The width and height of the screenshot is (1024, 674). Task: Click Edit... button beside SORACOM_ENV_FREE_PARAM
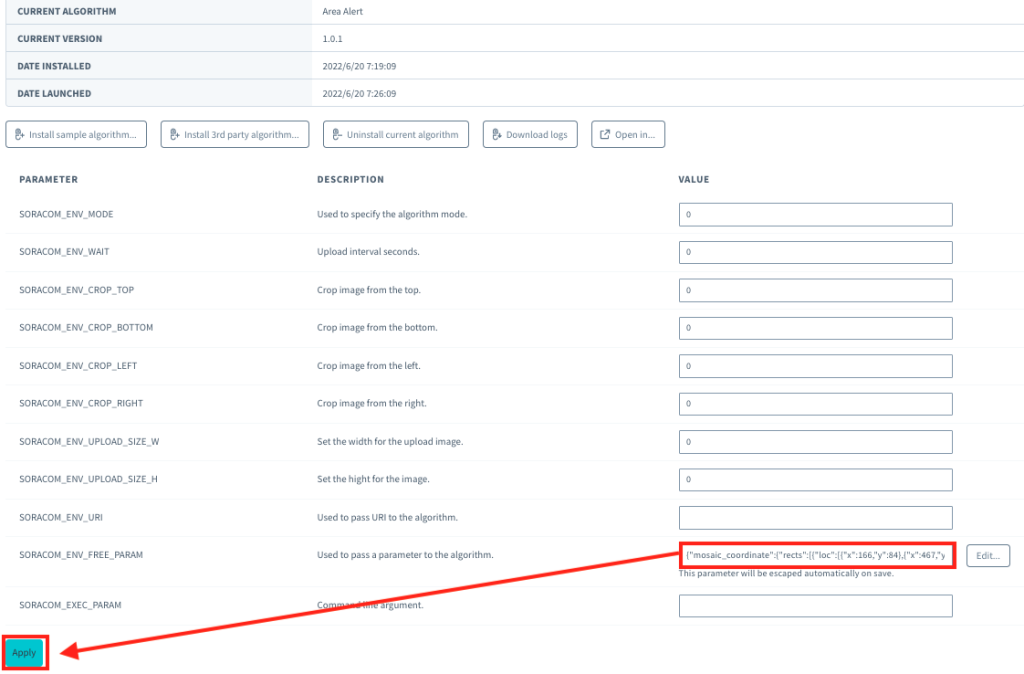click(988, 556)
